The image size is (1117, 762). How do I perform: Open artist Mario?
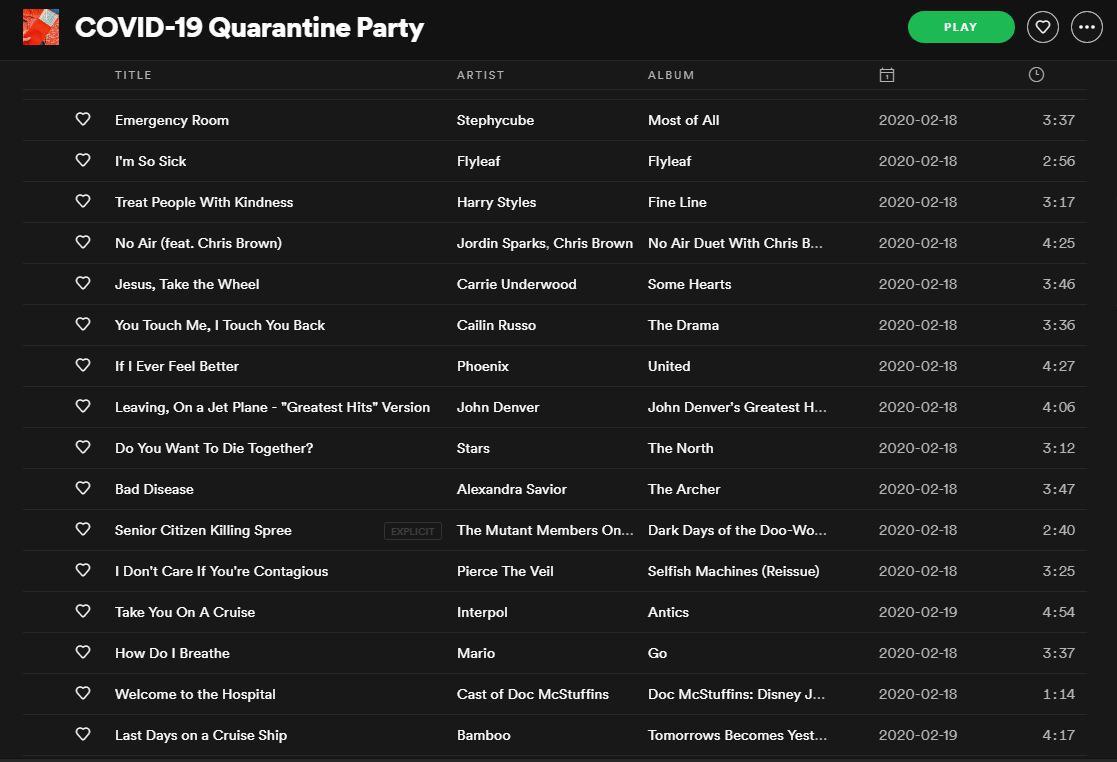pyautogui.click(x=476, y=653)
